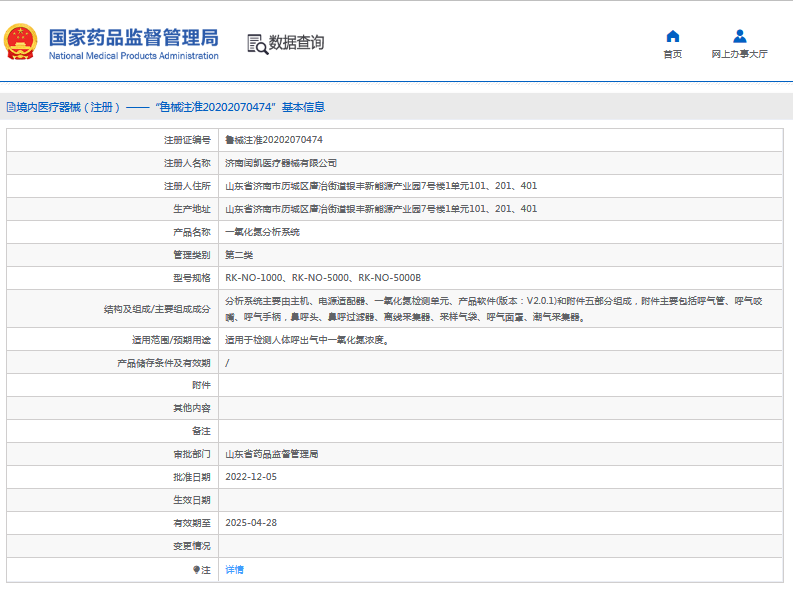
Task: Click the 网上办事大厅 label
Action: pos(739,54)
